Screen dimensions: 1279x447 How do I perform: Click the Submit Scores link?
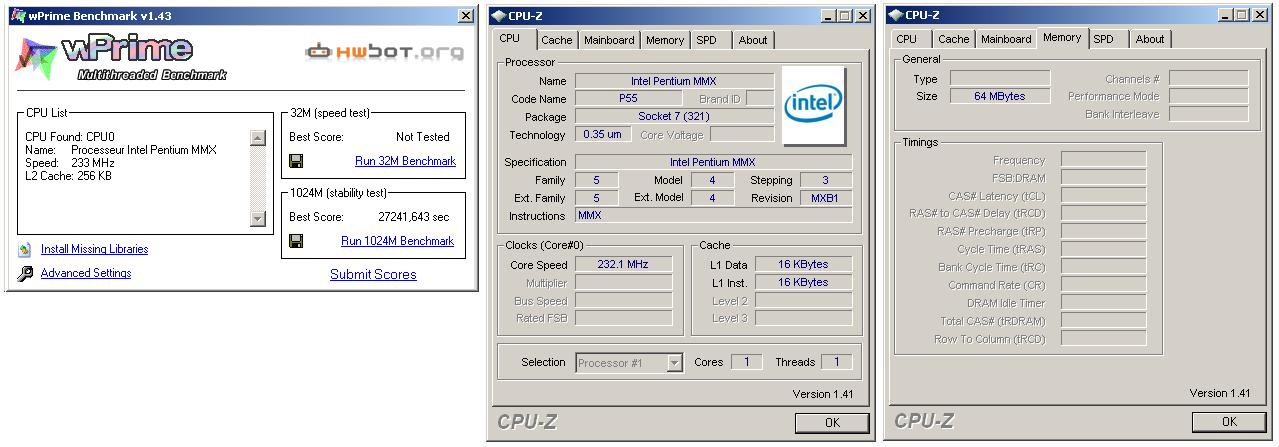coord(373,274)
